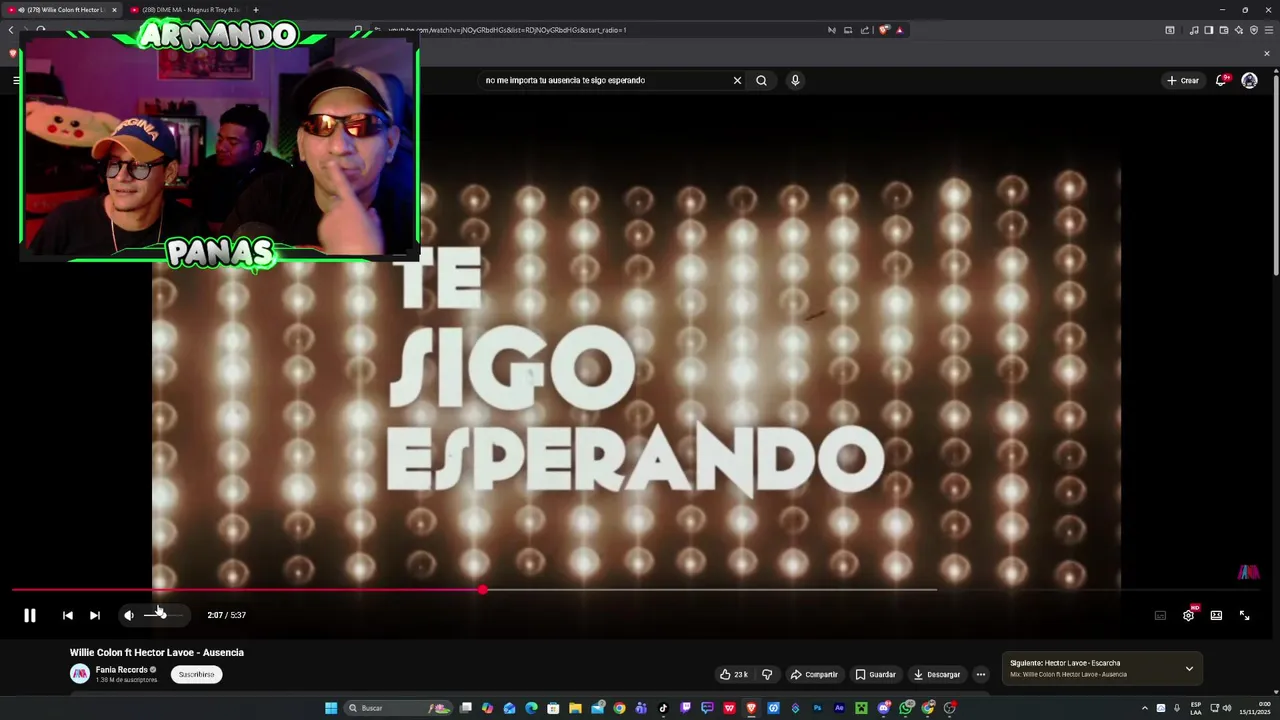
Task: Open the Fania Records channel name link
Action: (x=121, y=670)
